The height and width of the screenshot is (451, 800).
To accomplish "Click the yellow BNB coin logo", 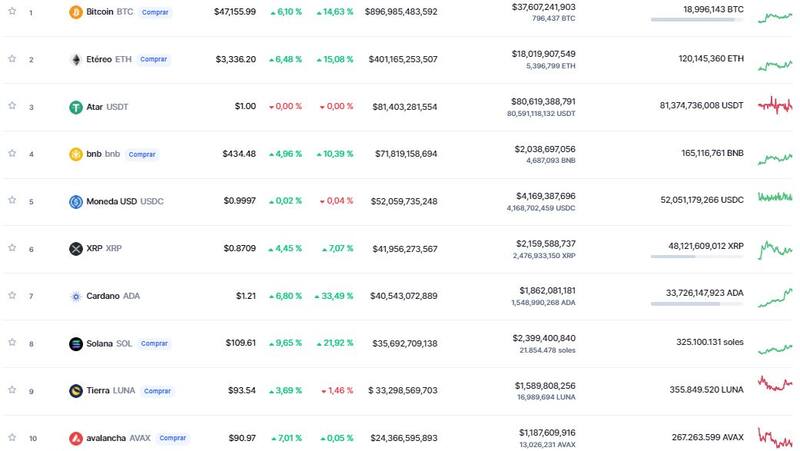I will click(75, 154).
